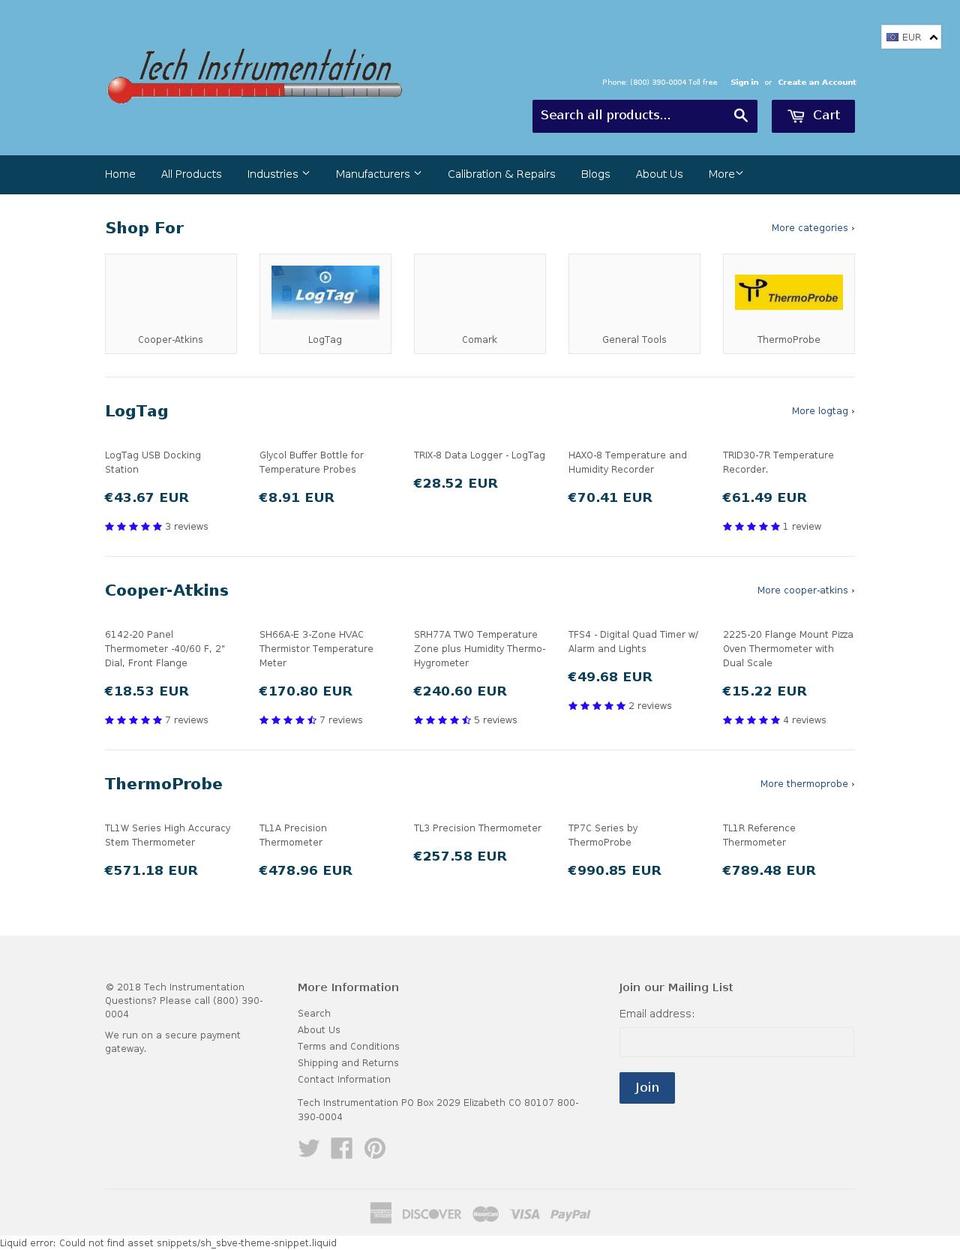Open TL1R Reference Thermometer product
The height and width of the screenshot is (1250, 960).
[x=759, y=835]
